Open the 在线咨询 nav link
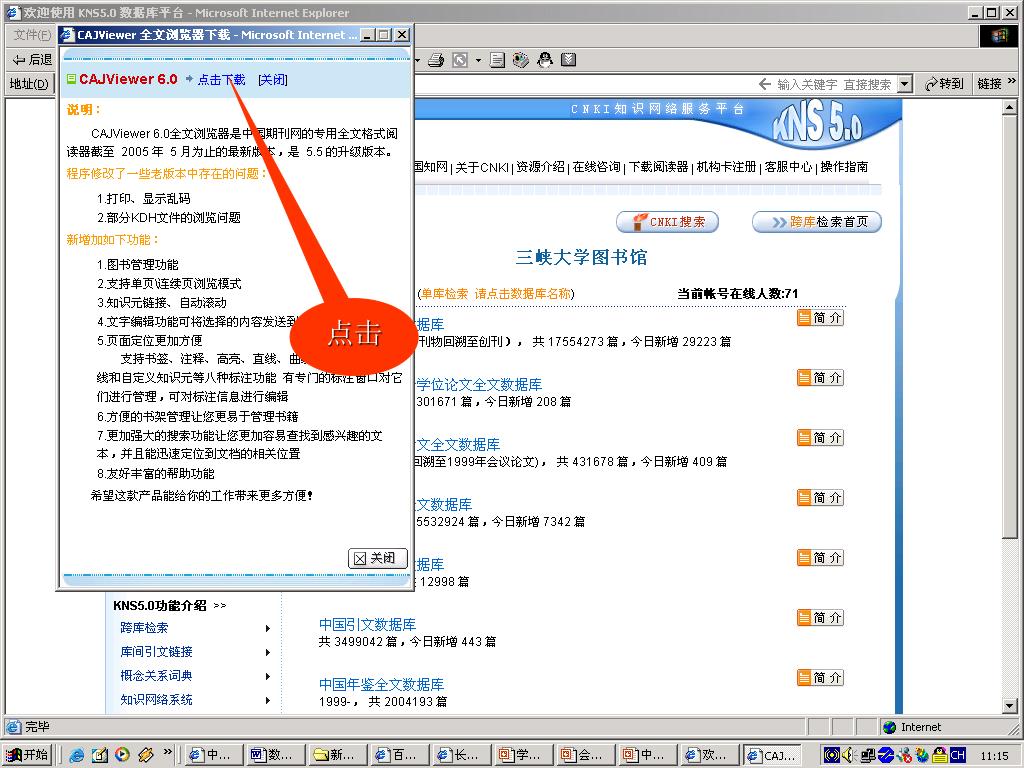Image resolution: width=1024 pixels, height=768 pixels. click(596, 167)
